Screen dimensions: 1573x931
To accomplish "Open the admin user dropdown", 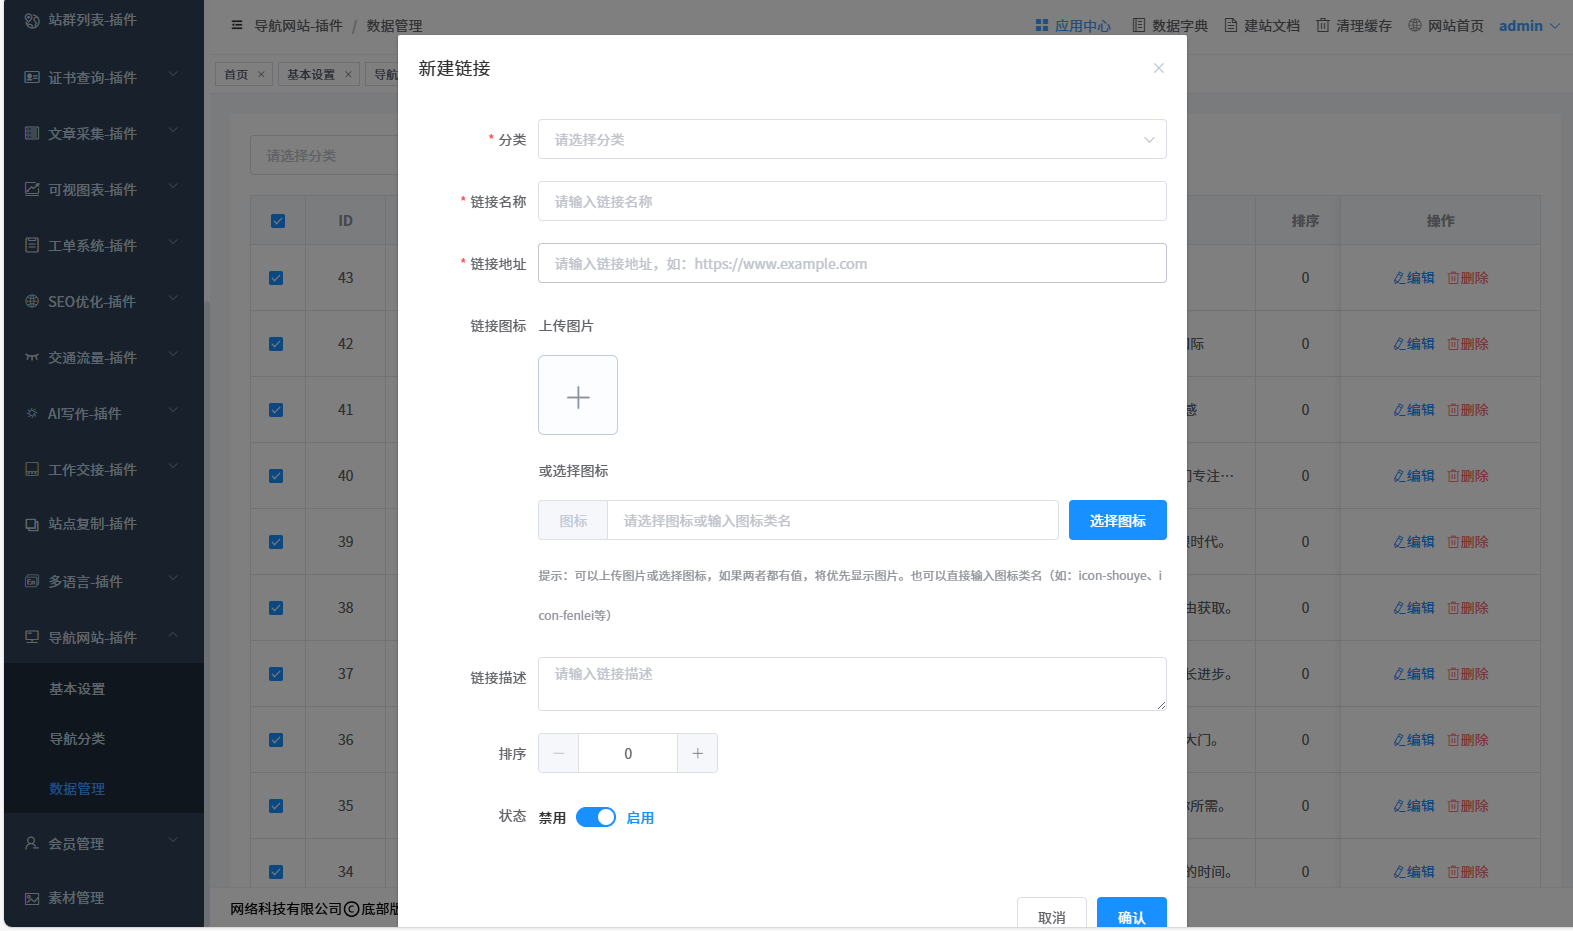I will (1528, 26).
